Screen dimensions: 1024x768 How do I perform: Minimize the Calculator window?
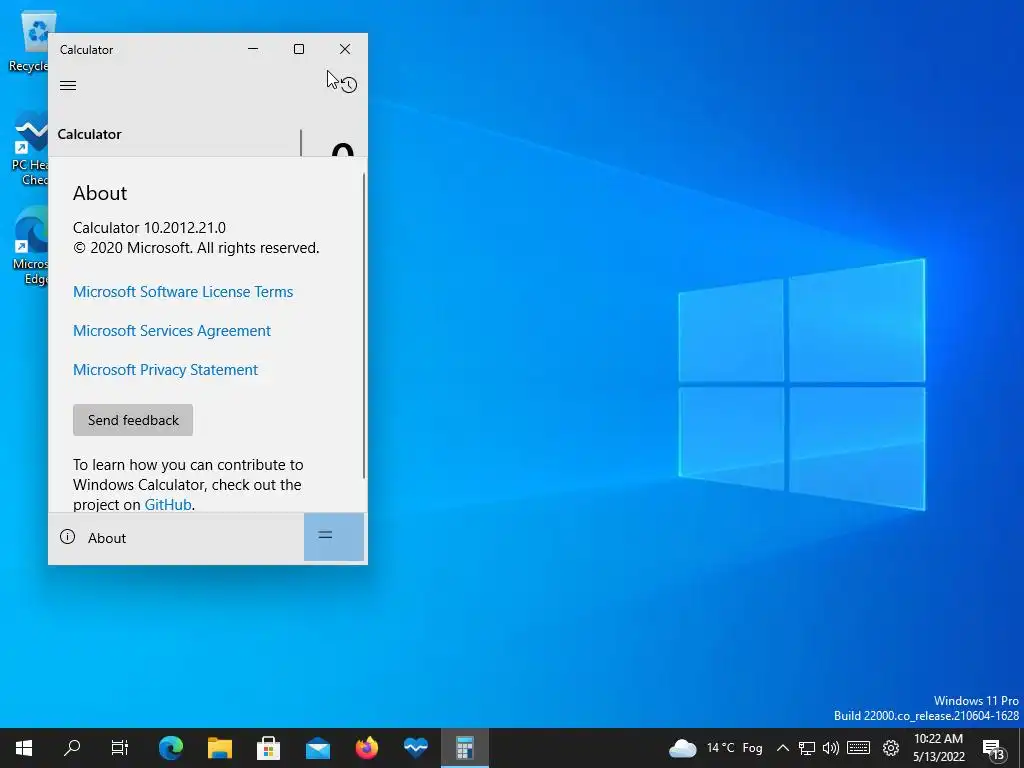pyautogui.click(x=253, y=49)
